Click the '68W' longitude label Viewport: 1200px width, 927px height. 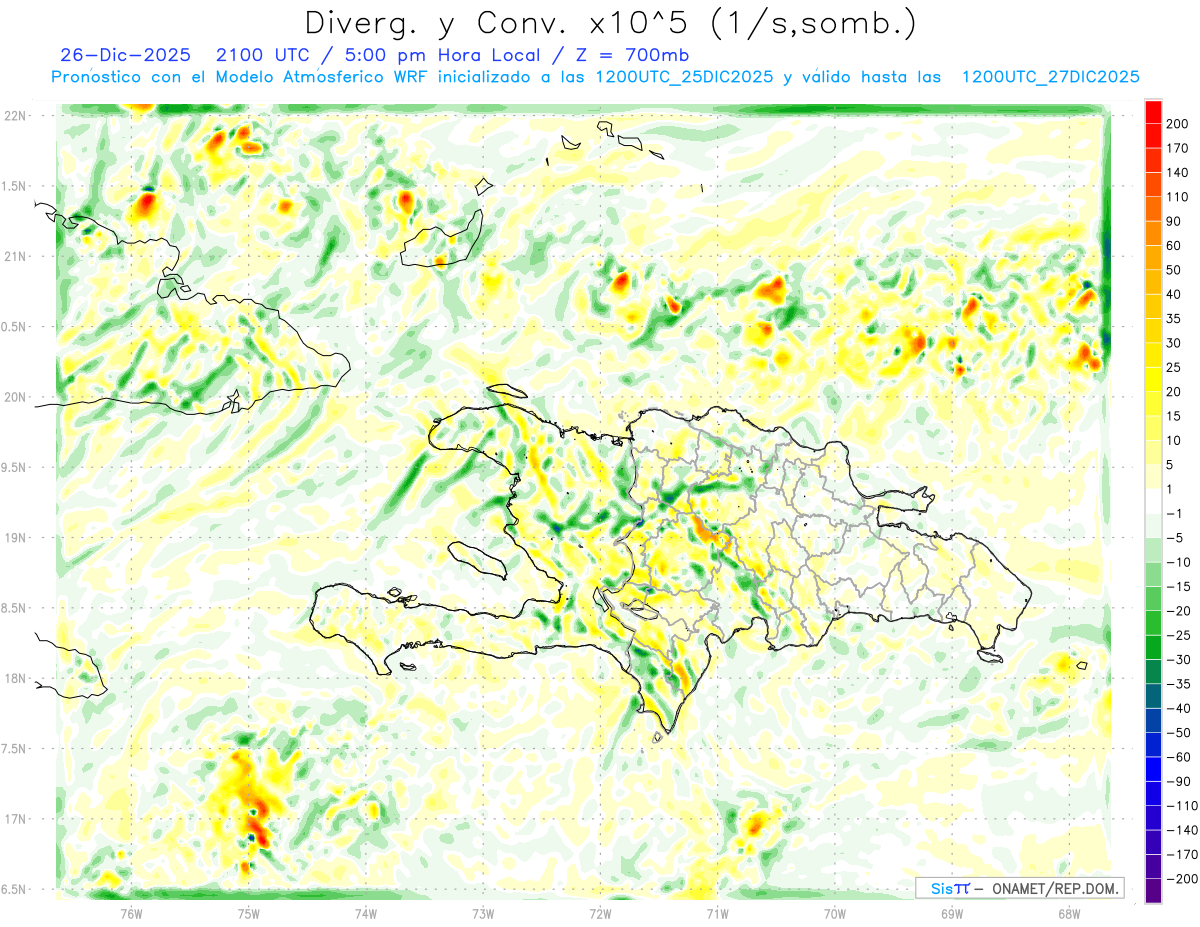pyautogui.click(x=1068, y=912)
